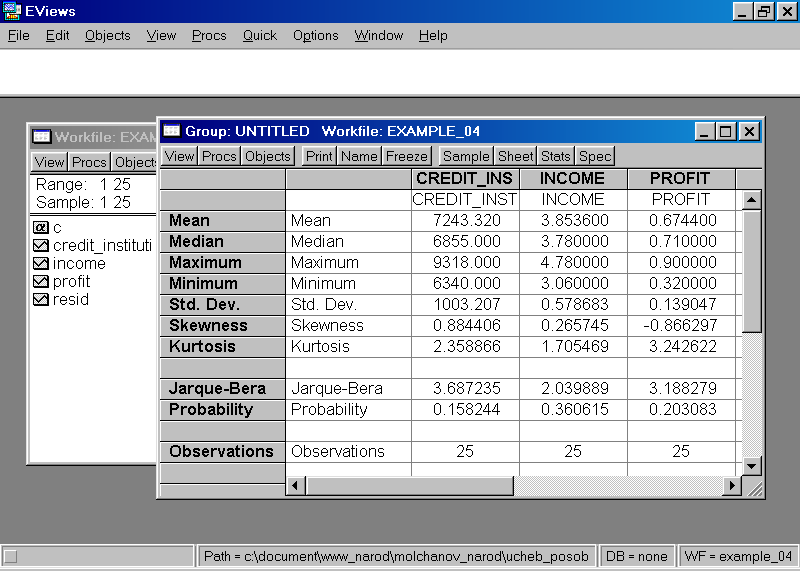Select the profit series icon in workfile
The image size is (800, 571).
pos(40,281)
